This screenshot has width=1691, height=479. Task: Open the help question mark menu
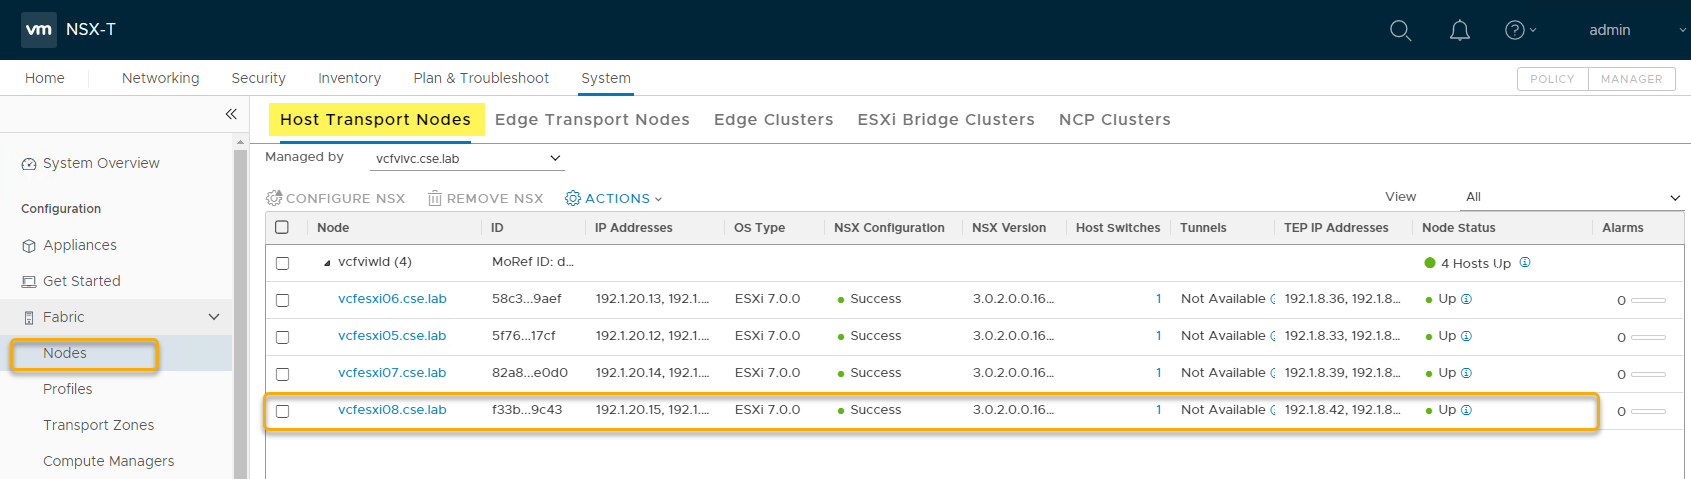click(x=1515, y=31)
